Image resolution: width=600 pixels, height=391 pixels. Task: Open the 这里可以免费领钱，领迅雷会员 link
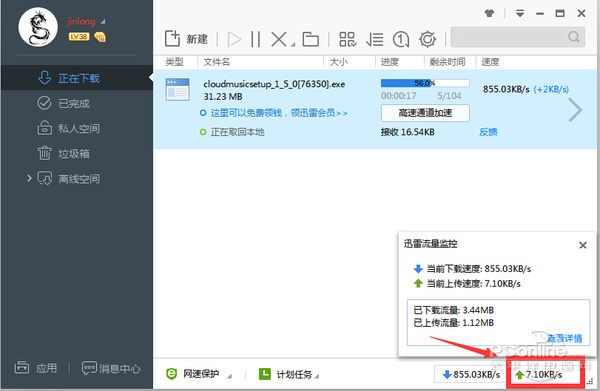279,113
